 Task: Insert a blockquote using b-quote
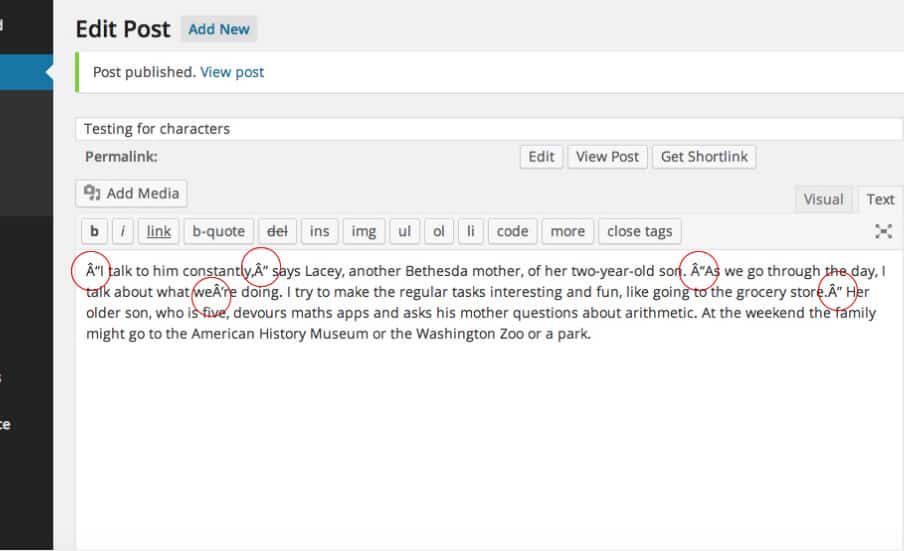(218, 231)
